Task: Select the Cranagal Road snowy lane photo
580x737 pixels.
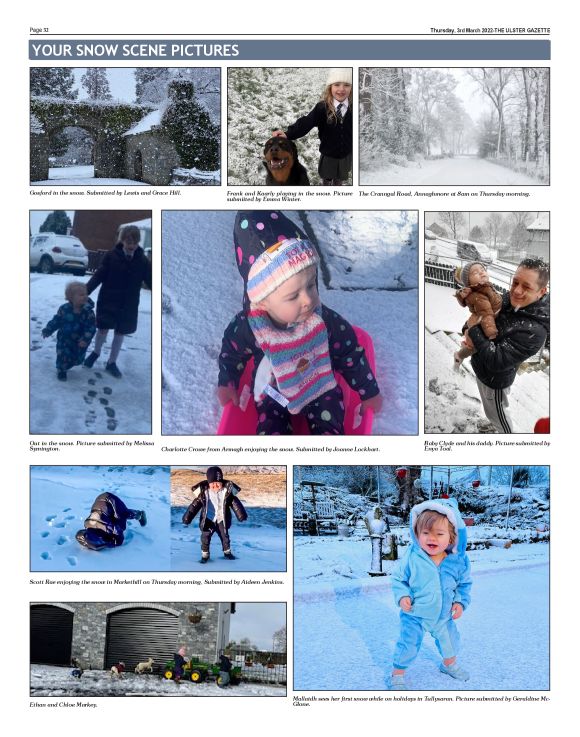Action: click(x=454, y=126)
